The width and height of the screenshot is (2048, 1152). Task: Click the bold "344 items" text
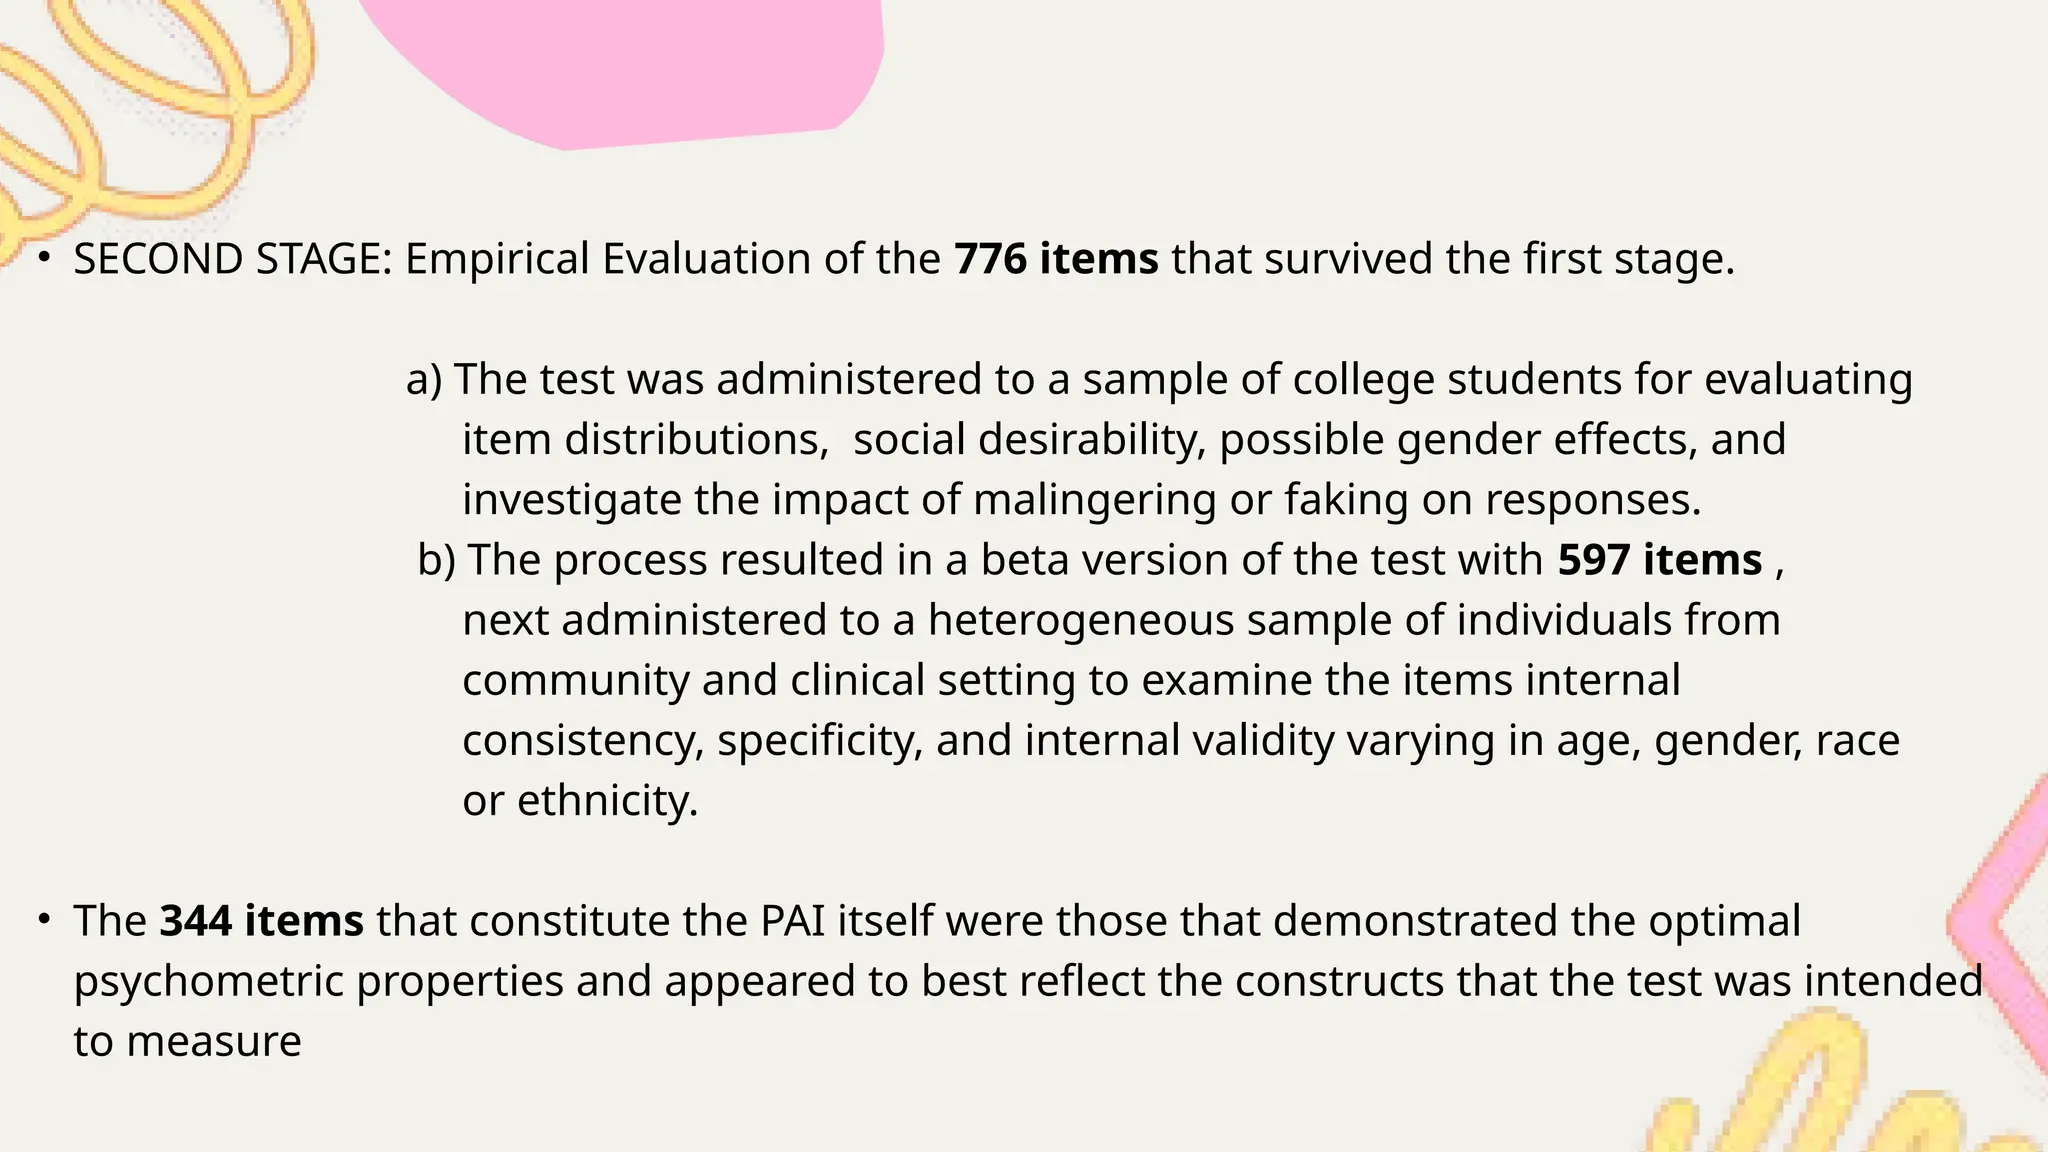pos(262,921)
